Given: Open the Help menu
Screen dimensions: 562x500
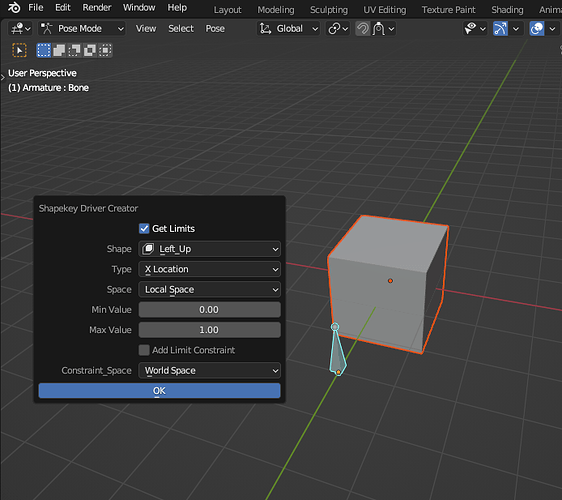Looking at the screenshot, I should click(x=177, y=8).
